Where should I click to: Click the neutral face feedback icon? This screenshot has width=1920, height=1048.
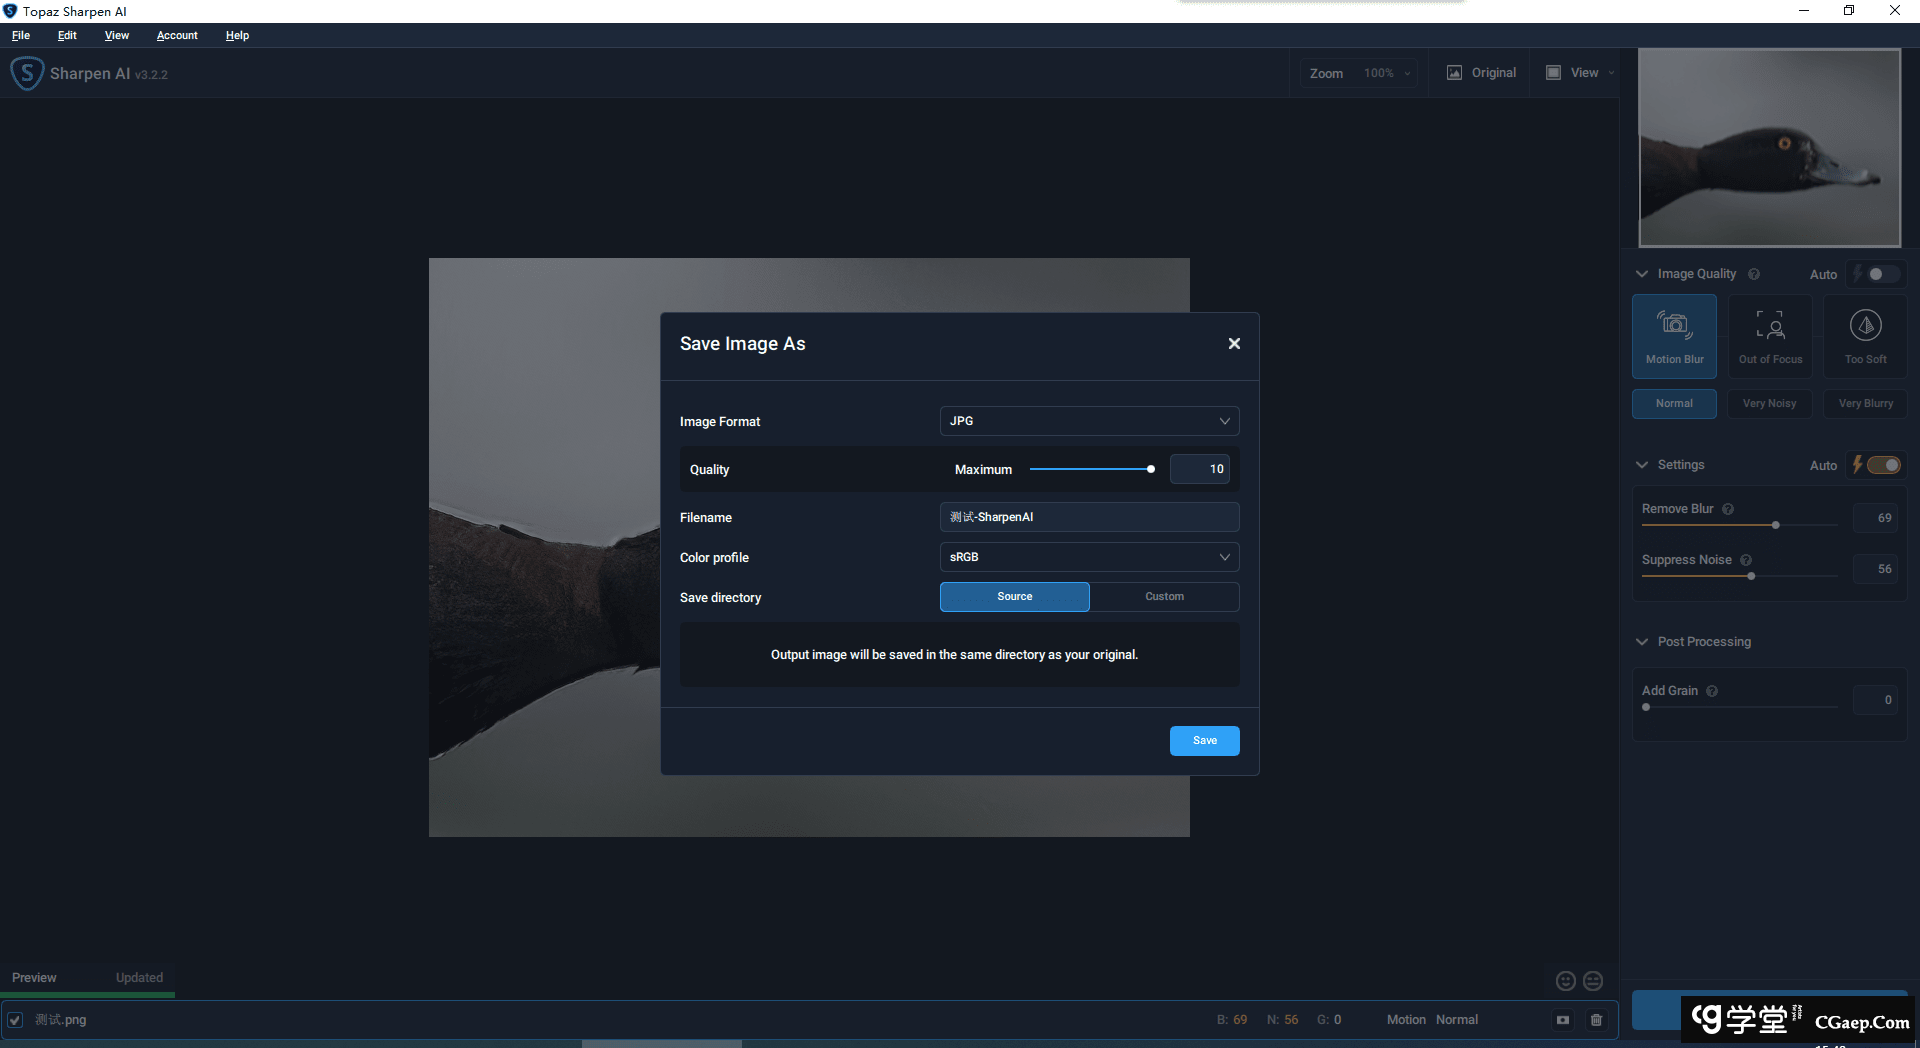click(1593, 981)
